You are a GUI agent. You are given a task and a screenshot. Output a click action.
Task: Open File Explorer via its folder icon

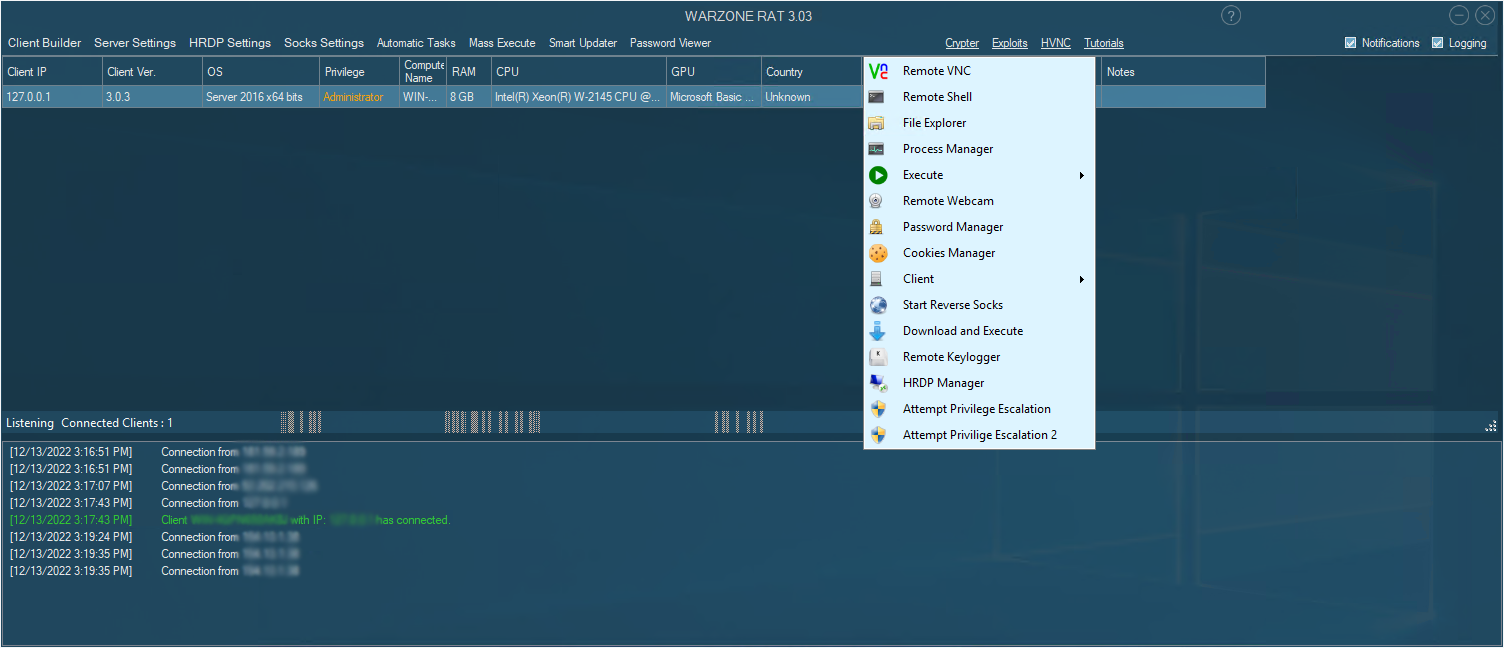click(877, 123)
